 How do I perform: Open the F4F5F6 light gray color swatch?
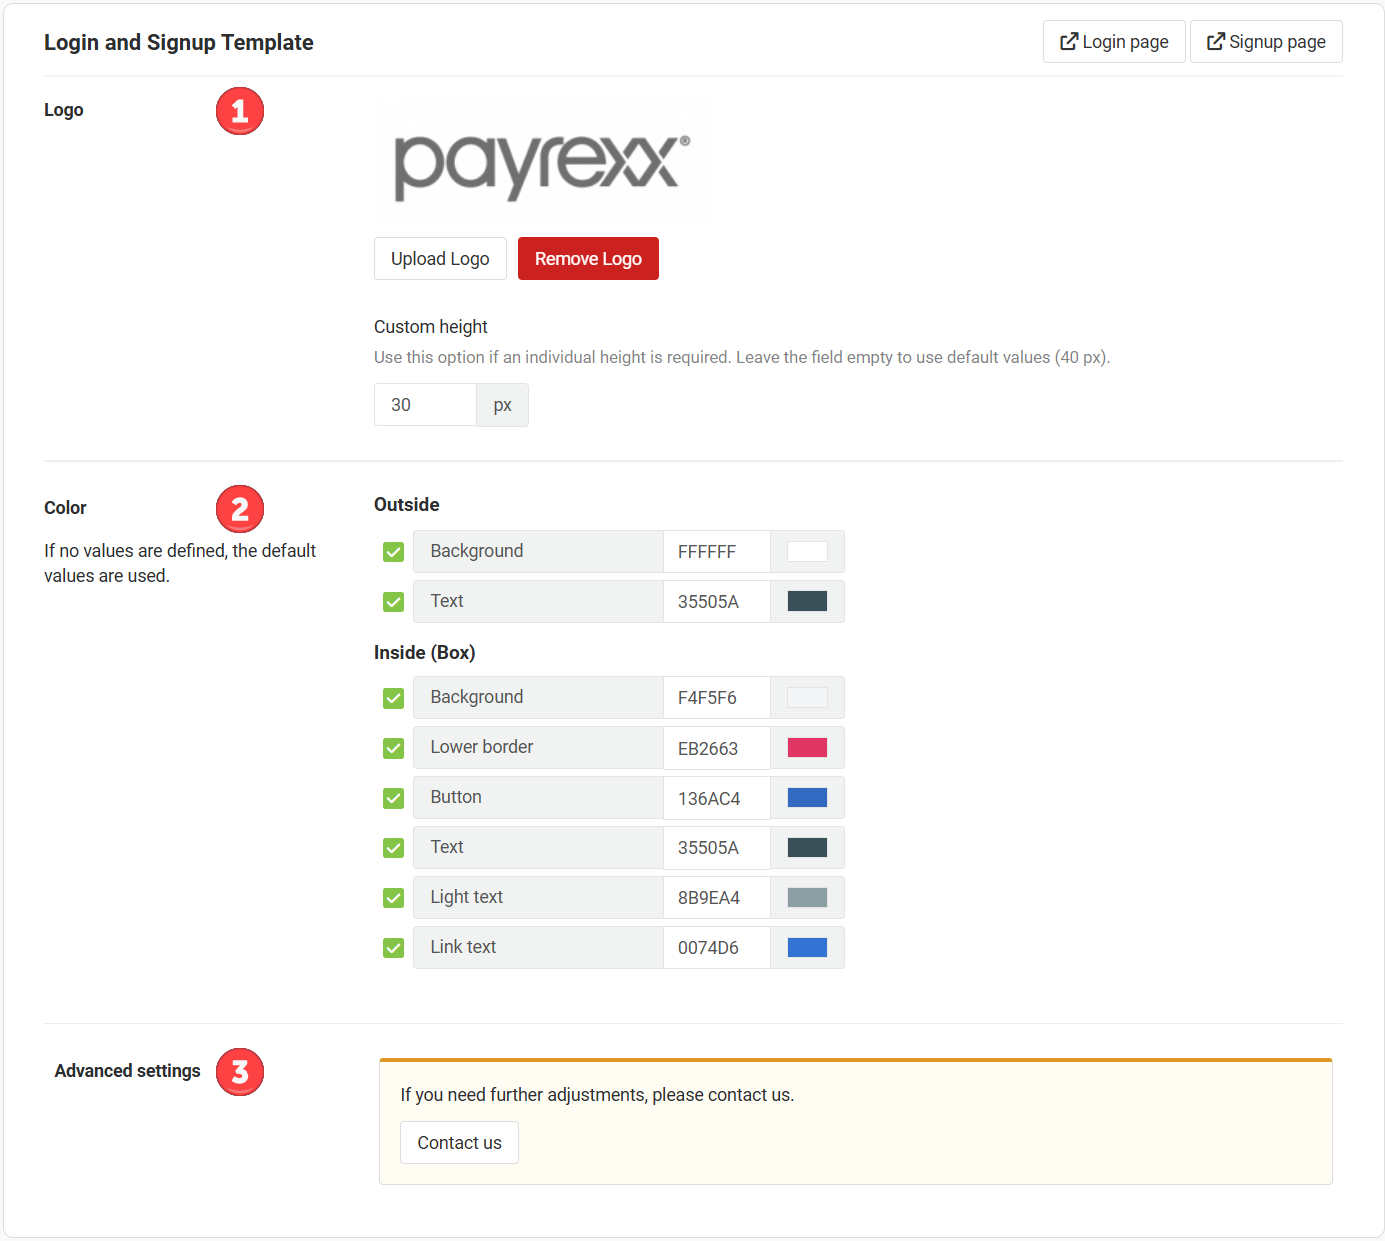point(807,698)
